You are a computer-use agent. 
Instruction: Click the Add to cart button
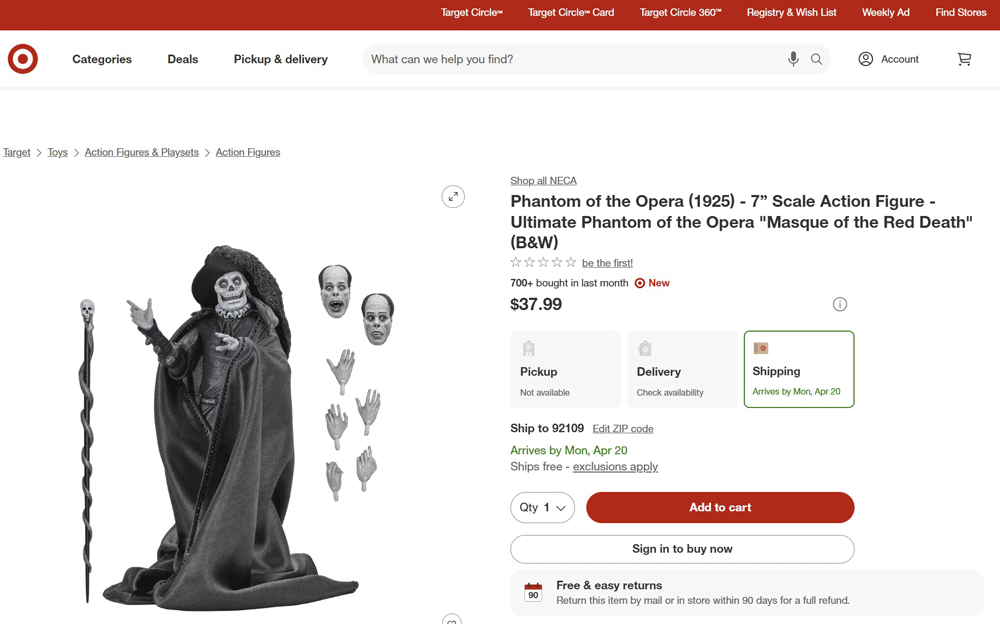click(720, 507)
